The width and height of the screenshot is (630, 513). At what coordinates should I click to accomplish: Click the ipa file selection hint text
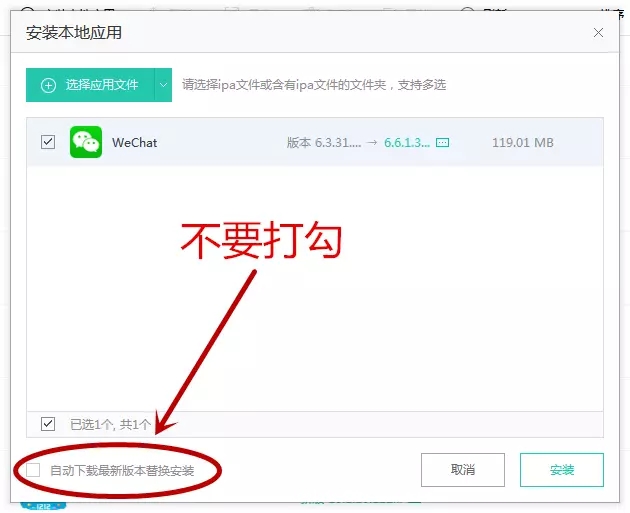[313, 85]
